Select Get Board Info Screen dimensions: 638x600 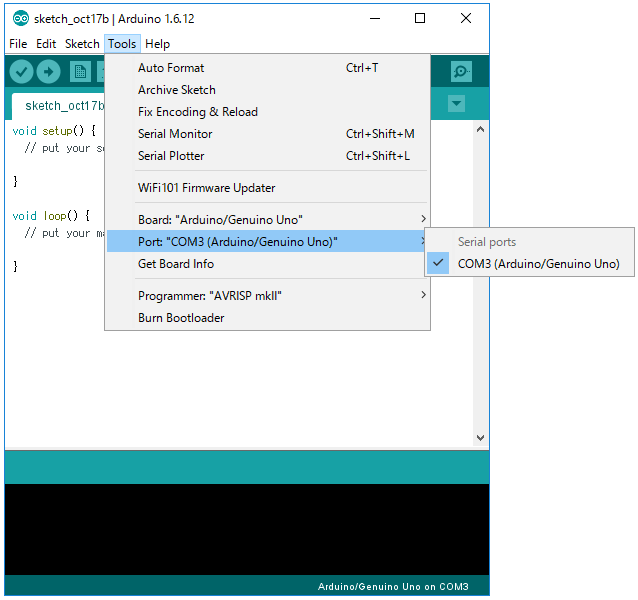(267, 264)
